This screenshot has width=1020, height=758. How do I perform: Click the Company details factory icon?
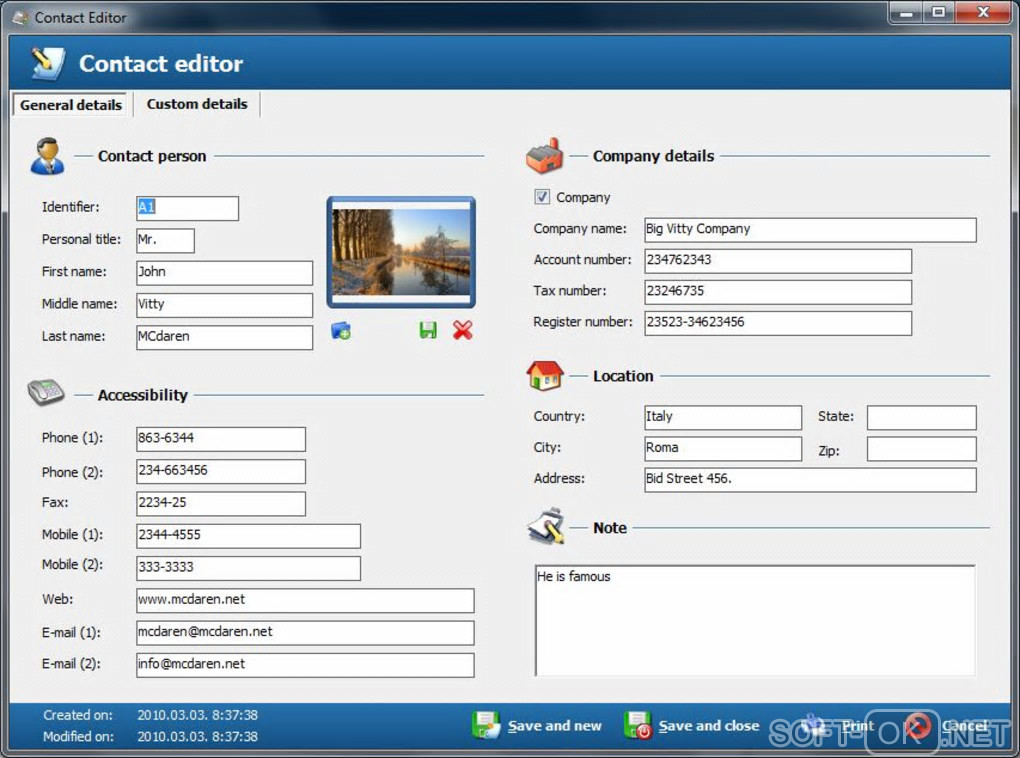pos(544,156)
